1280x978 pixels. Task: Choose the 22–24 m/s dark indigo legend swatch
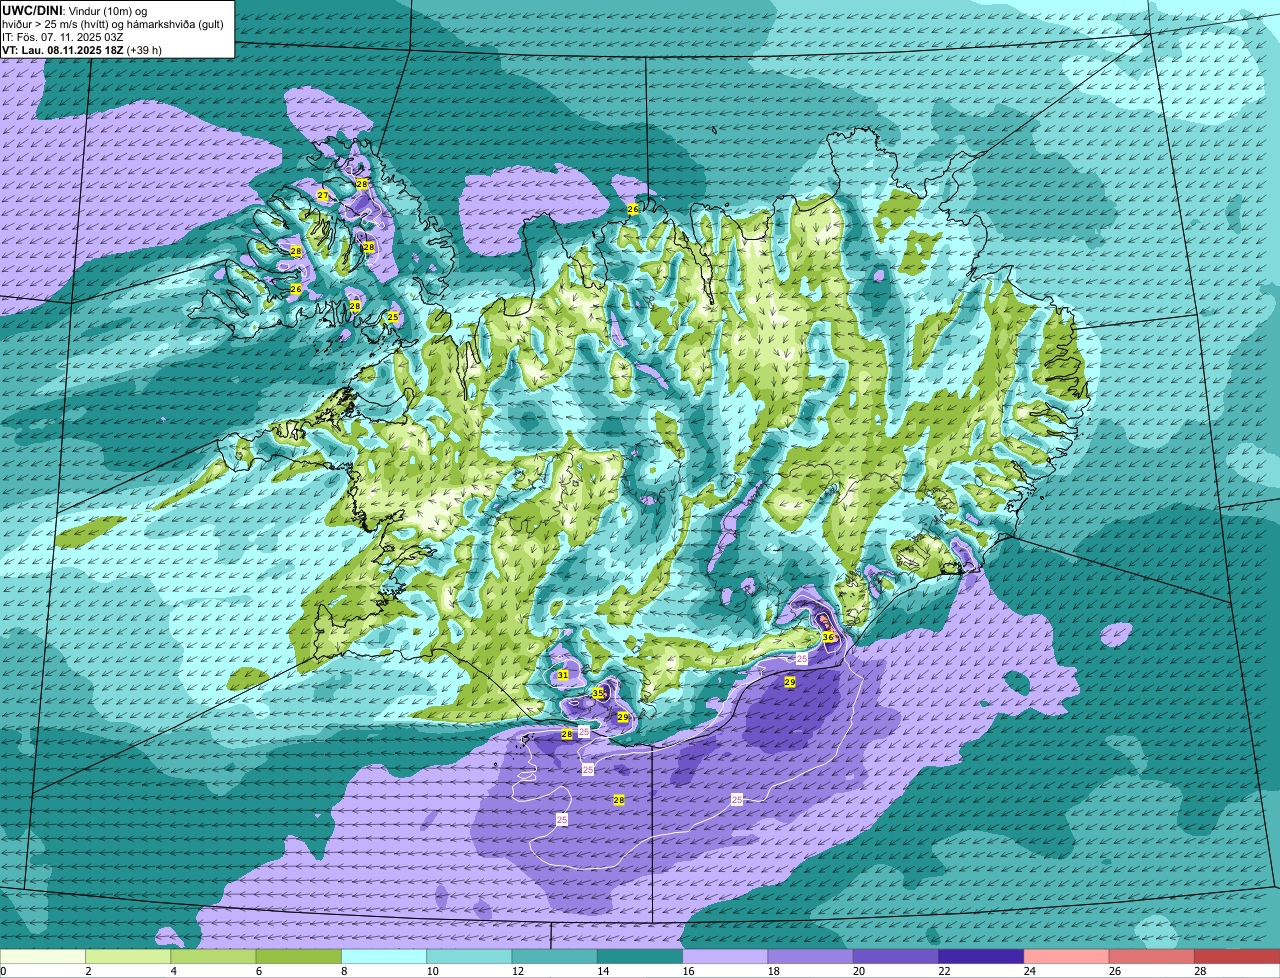982,957
